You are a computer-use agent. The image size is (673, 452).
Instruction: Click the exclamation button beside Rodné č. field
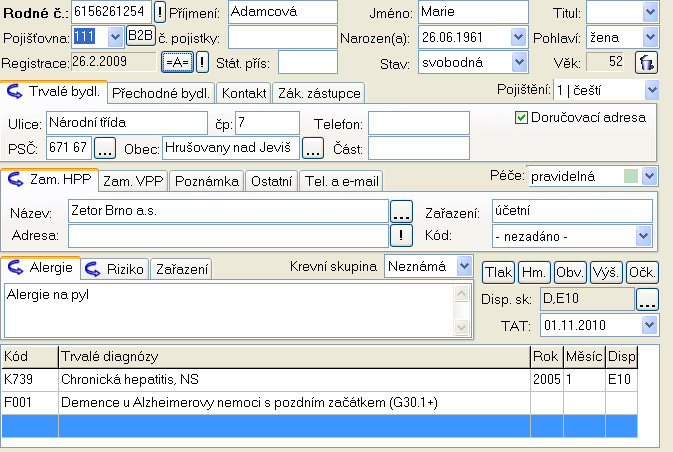[x=160, y=11]
